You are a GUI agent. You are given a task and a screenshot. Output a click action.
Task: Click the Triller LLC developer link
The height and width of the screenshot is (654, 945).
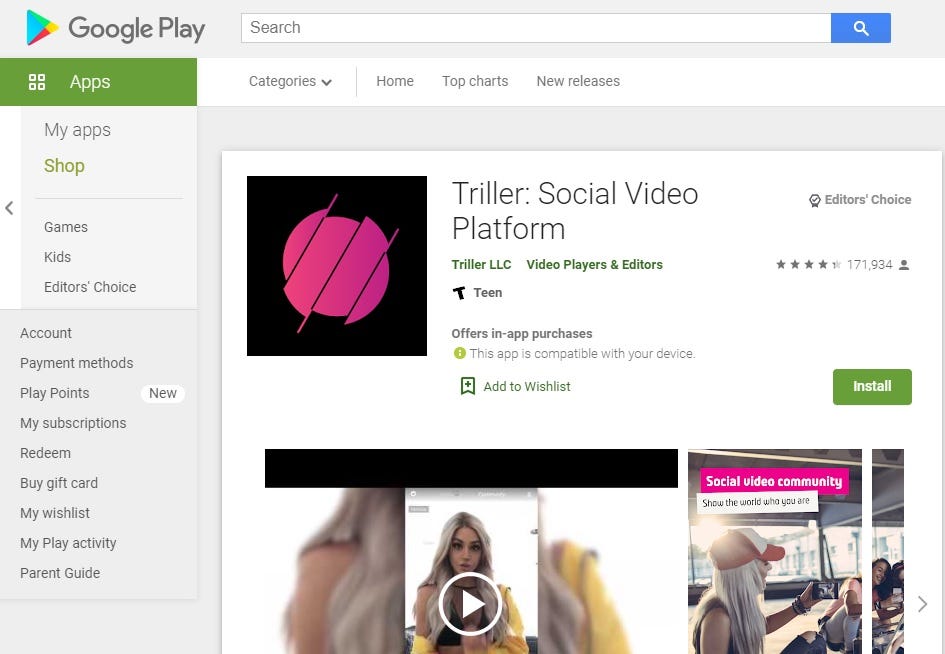481,265
